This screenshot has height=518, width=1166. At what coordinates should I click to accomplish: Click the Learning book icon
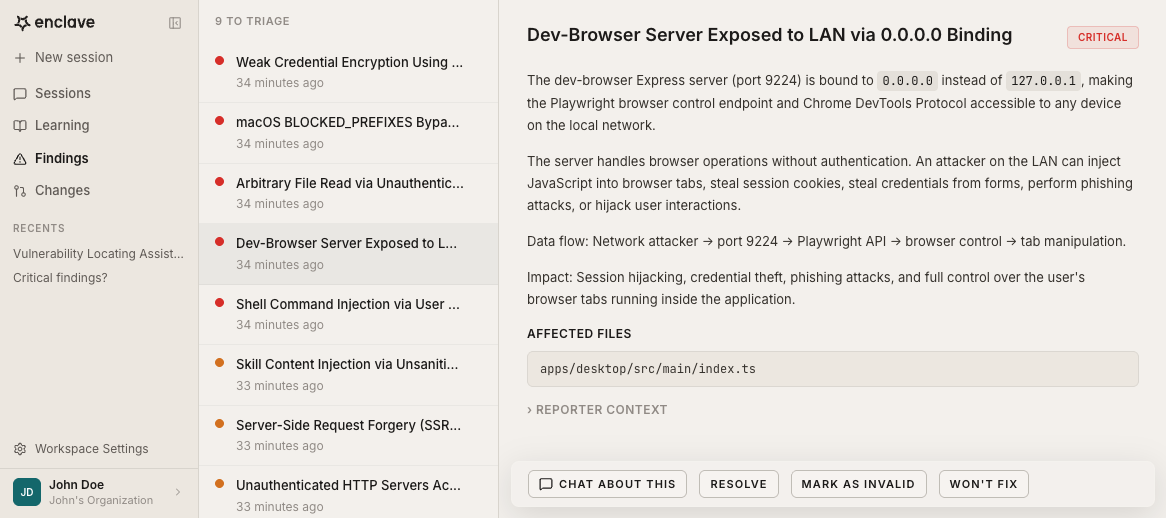point(20,126)
